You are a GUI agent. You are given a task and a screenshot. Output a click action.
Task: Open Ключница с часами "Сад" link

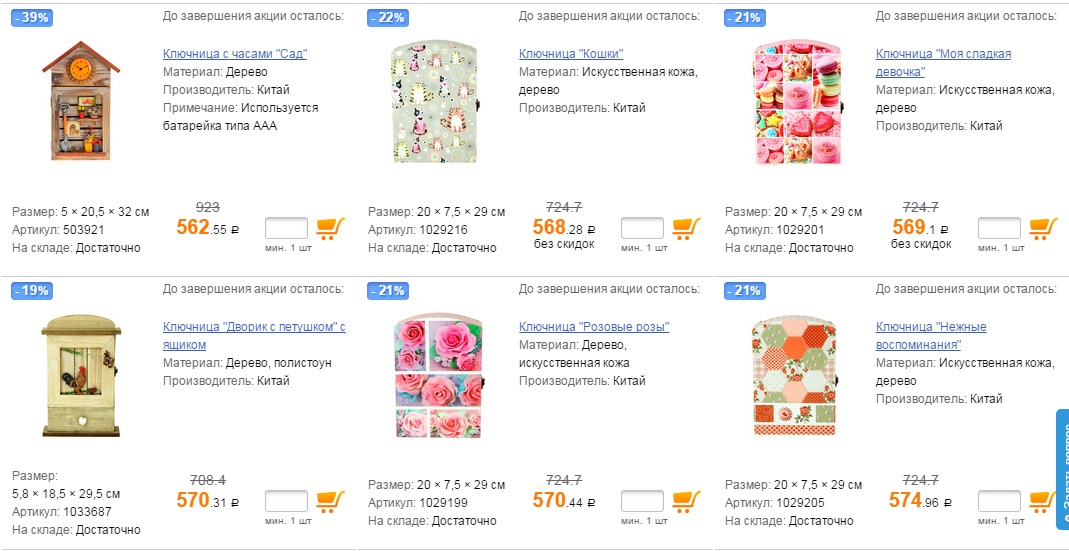point(235,54)
